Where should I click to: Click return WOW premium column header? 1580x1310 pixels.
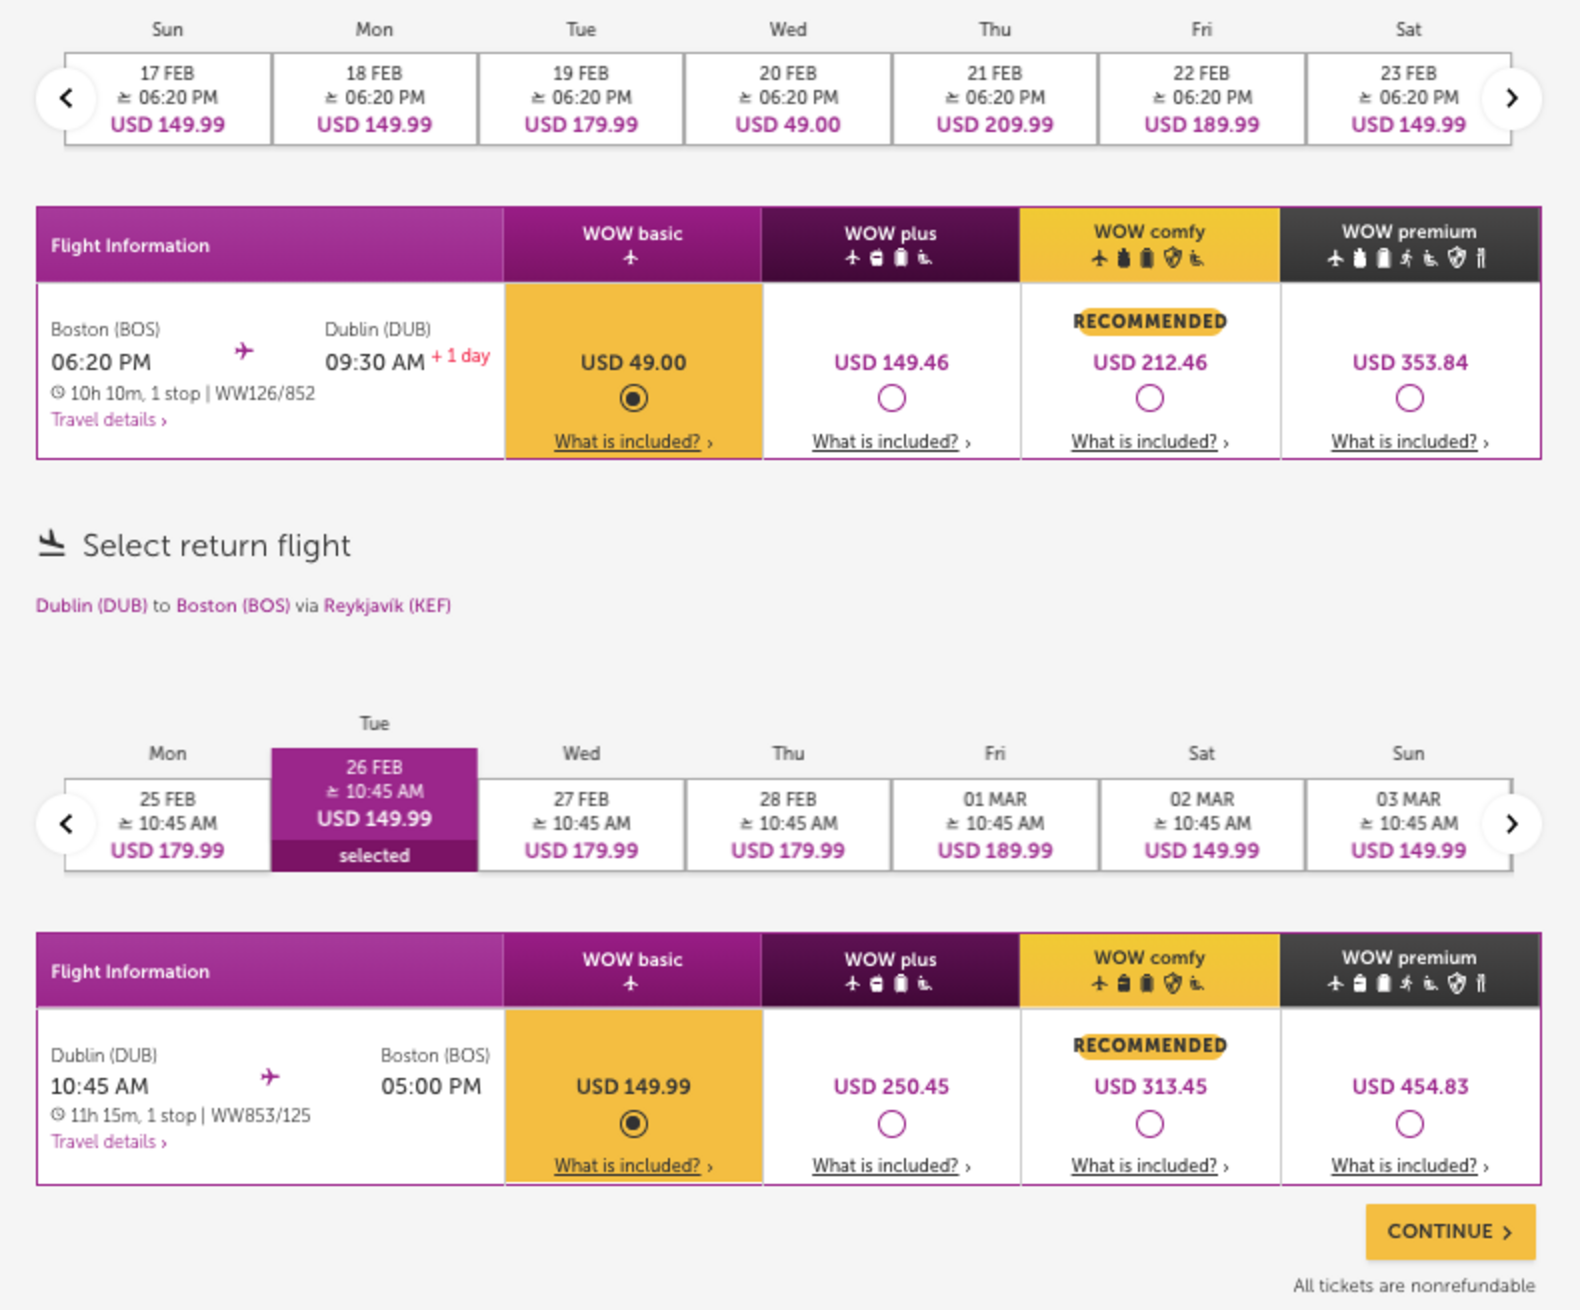pos(1410,970)
